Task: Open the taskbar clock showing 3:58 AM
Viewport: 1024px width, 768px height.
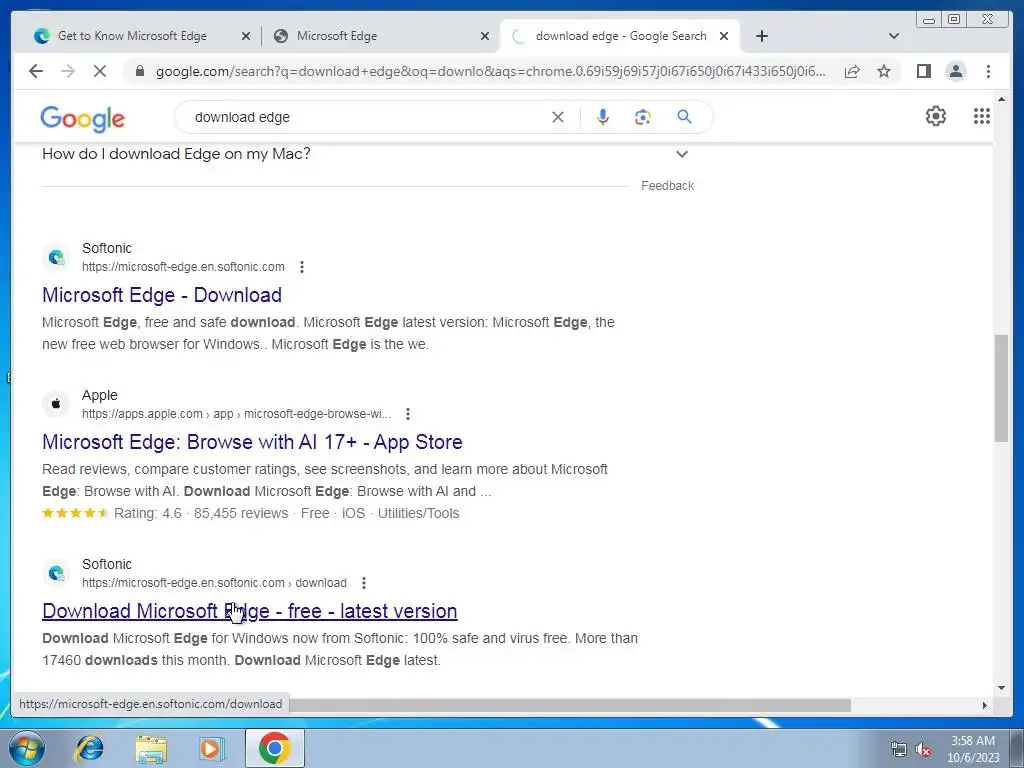Action: pos(973,749)
